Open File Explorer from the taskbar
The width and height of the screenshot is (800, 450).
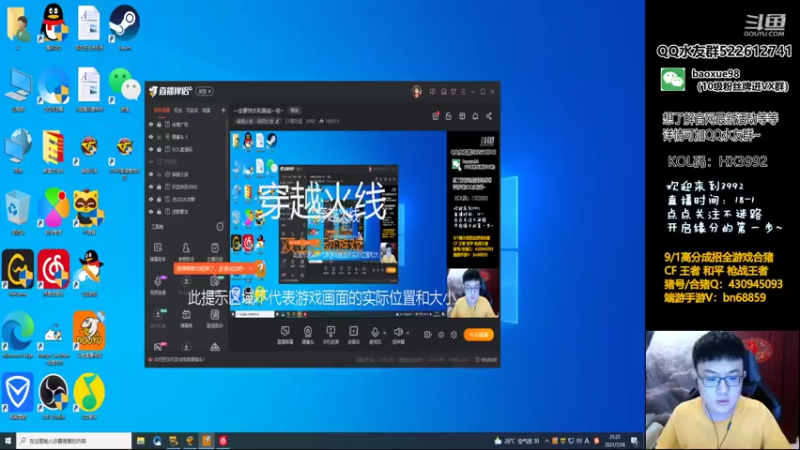(x=141, y=441)
